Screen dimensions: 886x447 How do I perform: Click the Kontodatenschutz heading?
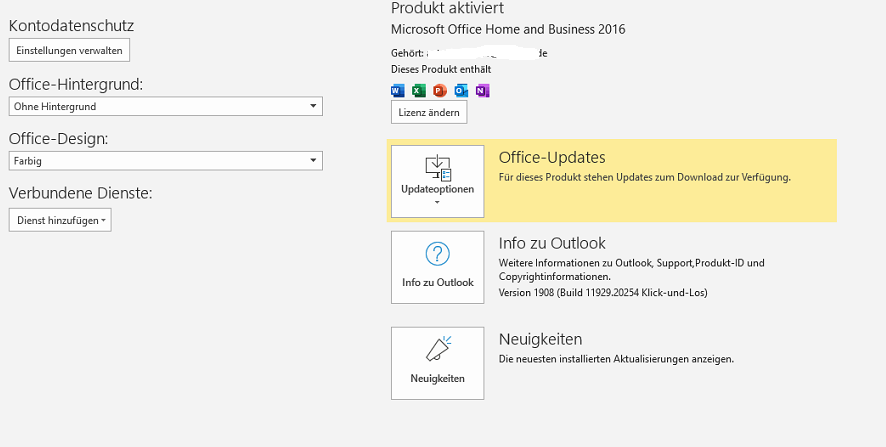point(71,26)
